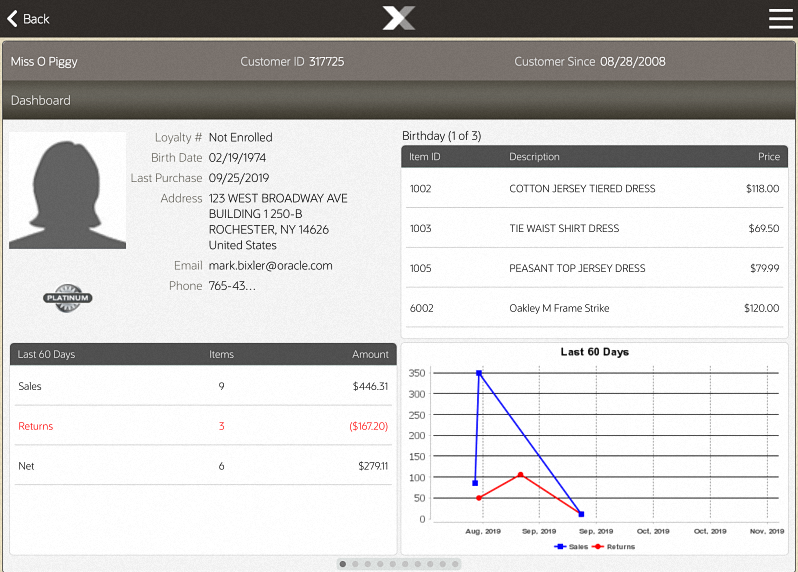Click Customer ID 317725
The width and height of the screenshot is (798, 572).
pos(292,62)
